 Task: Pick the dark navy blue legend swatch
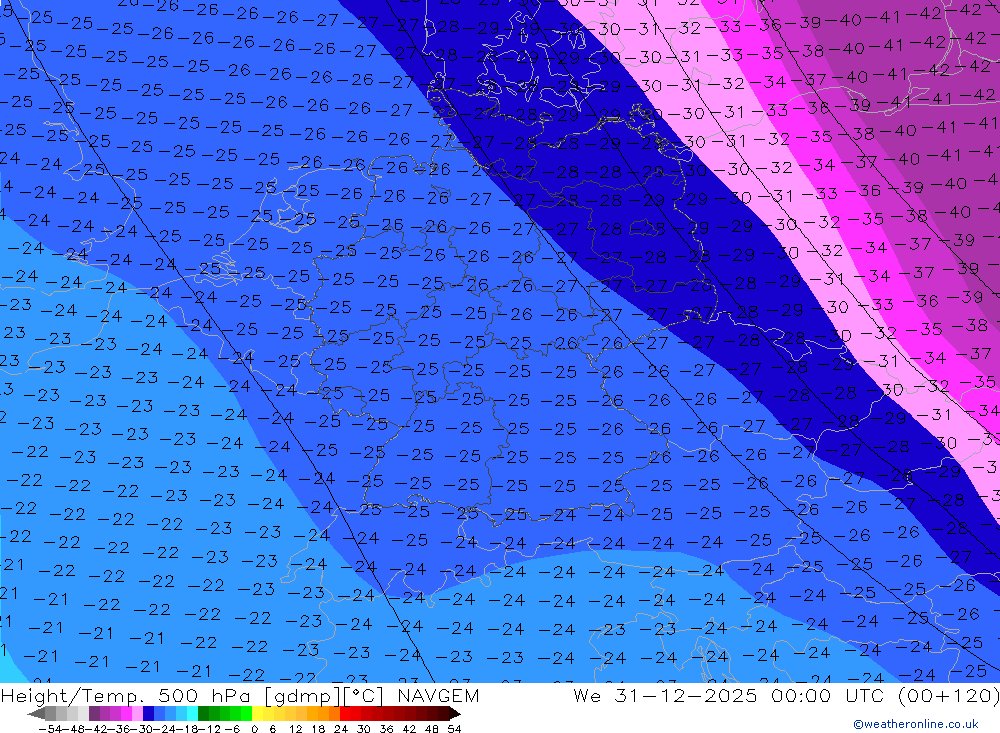[x=149, y=713]
